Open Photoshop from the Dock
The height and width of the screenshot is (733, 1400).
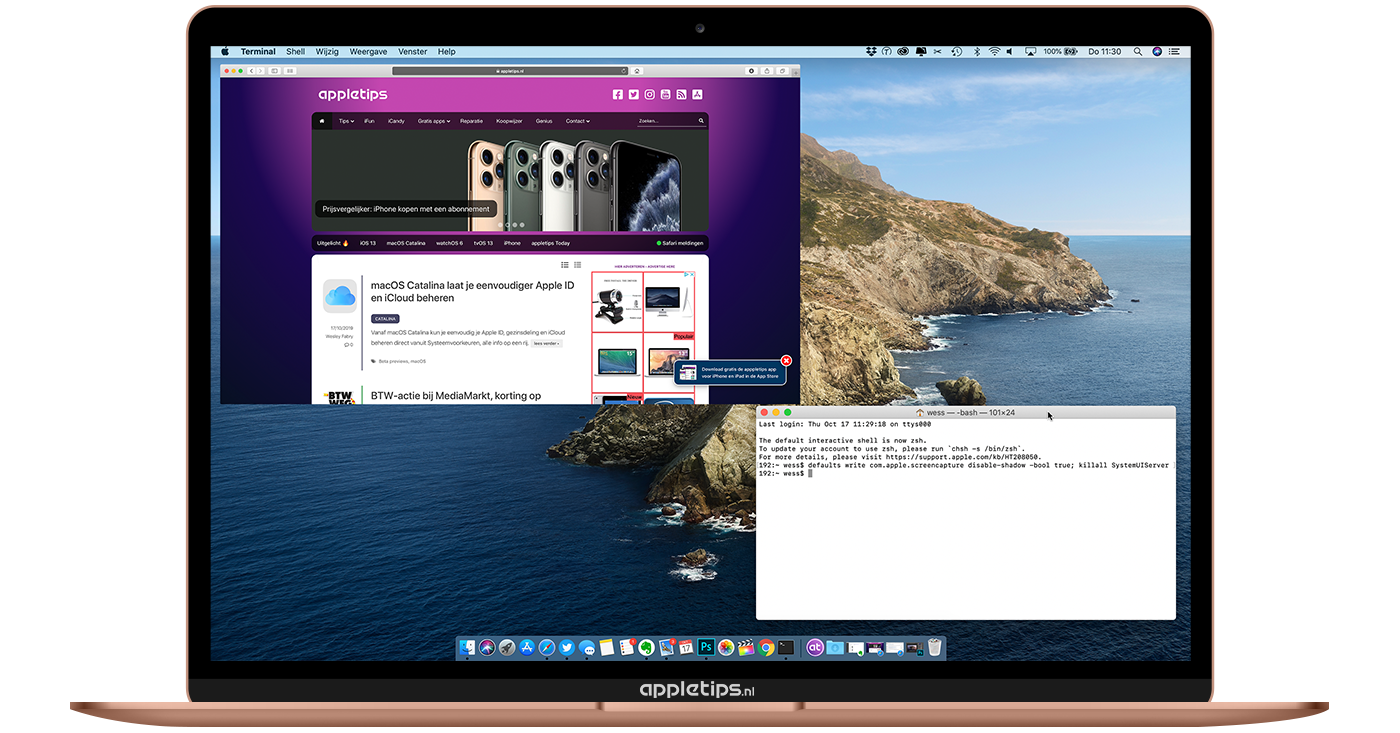706,648
